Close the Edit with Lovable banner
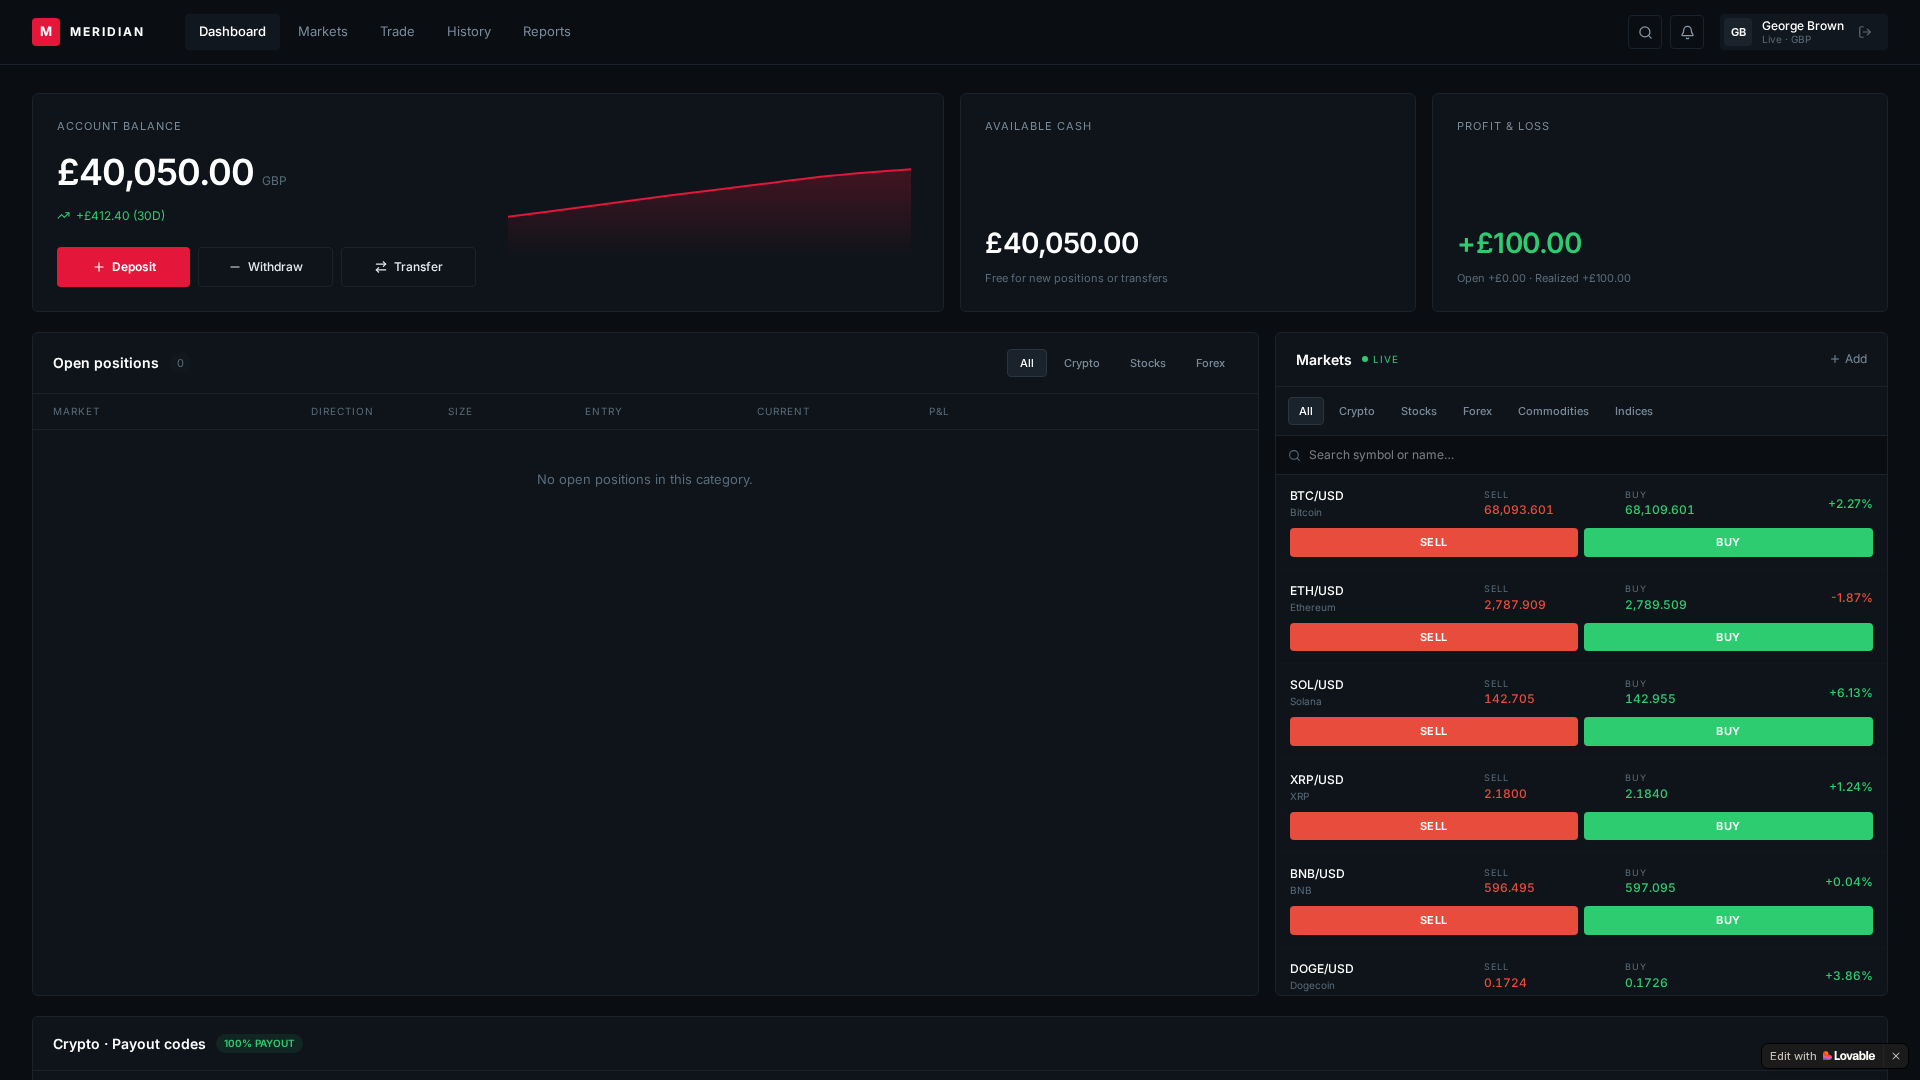Screen dimensions: 1920x1080 [1896, 1056]
